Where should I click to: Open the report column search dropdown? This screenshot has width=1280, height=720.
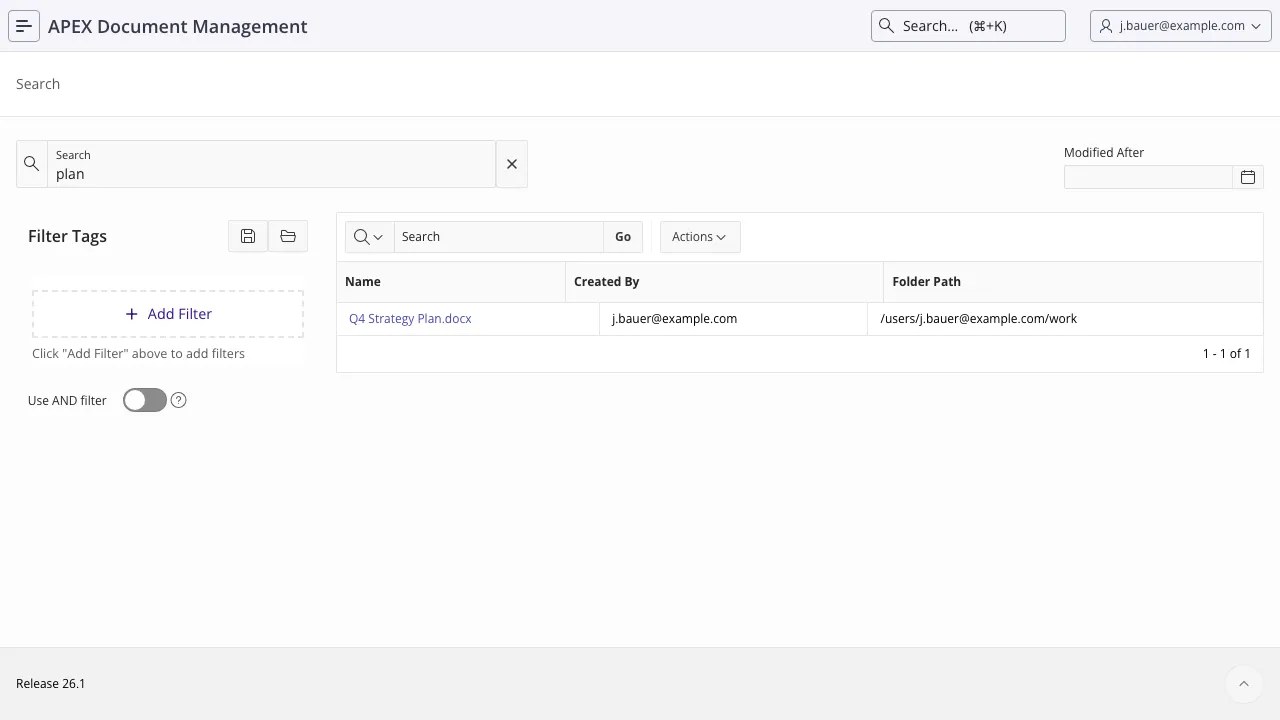click(x=369, y=237)
